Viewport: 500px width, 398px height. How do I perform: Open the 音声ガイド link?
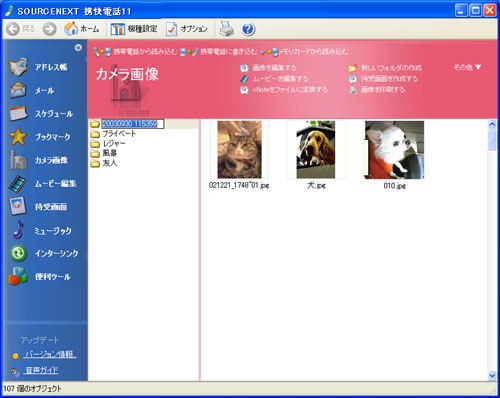coord(42,370)
